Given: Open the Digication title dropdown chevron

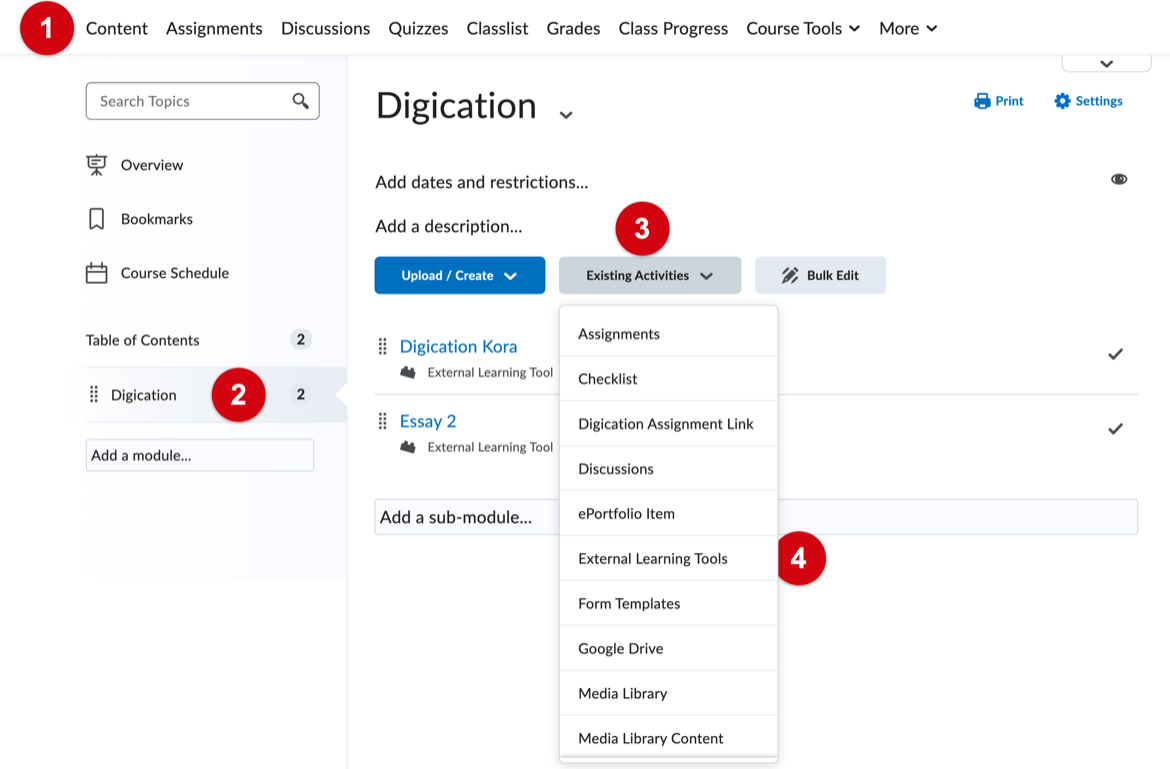Looking at the screenshot, I should [566, 114].
